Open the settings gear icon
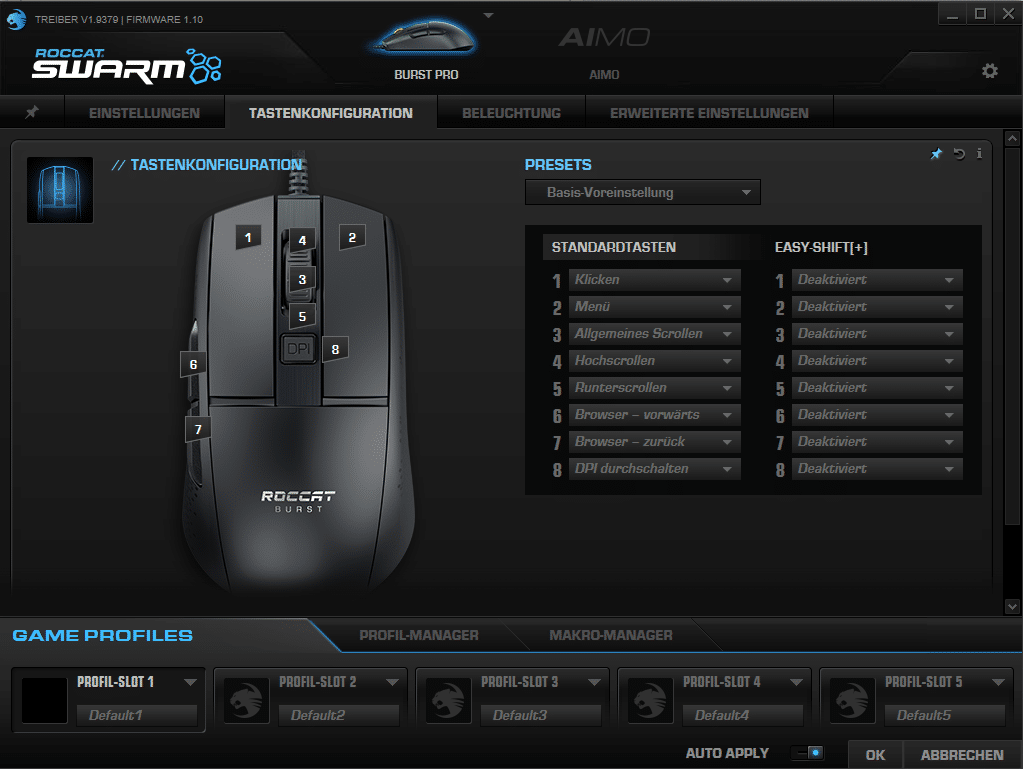1023x769 pixels. point(989,71)
